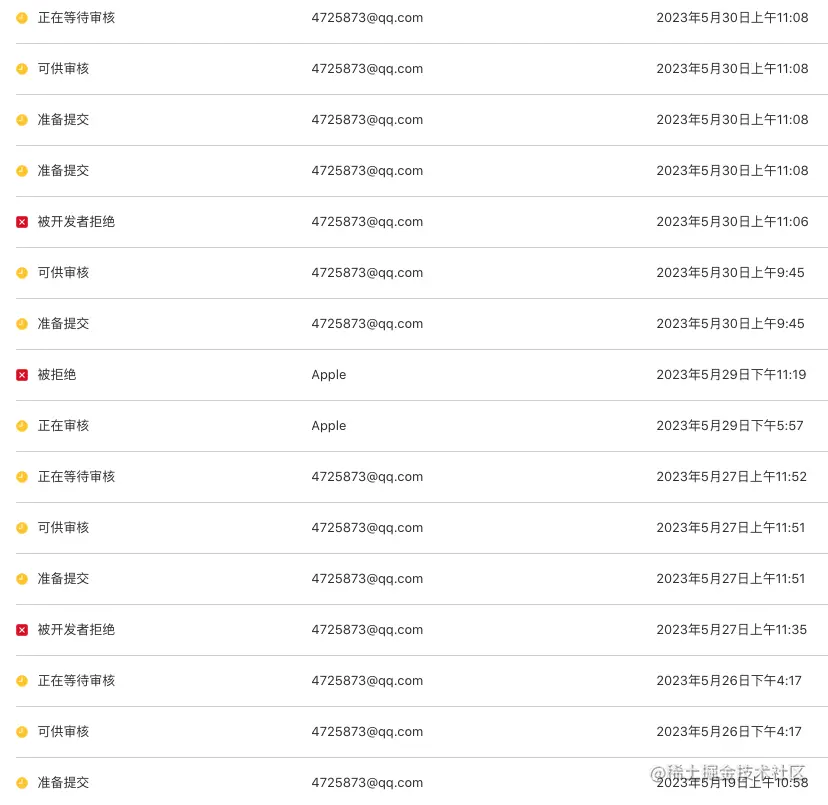Click the 下午4:17 date in the 正在等待审核 row
Screen dimensions: 828x805
click(729, 680)
